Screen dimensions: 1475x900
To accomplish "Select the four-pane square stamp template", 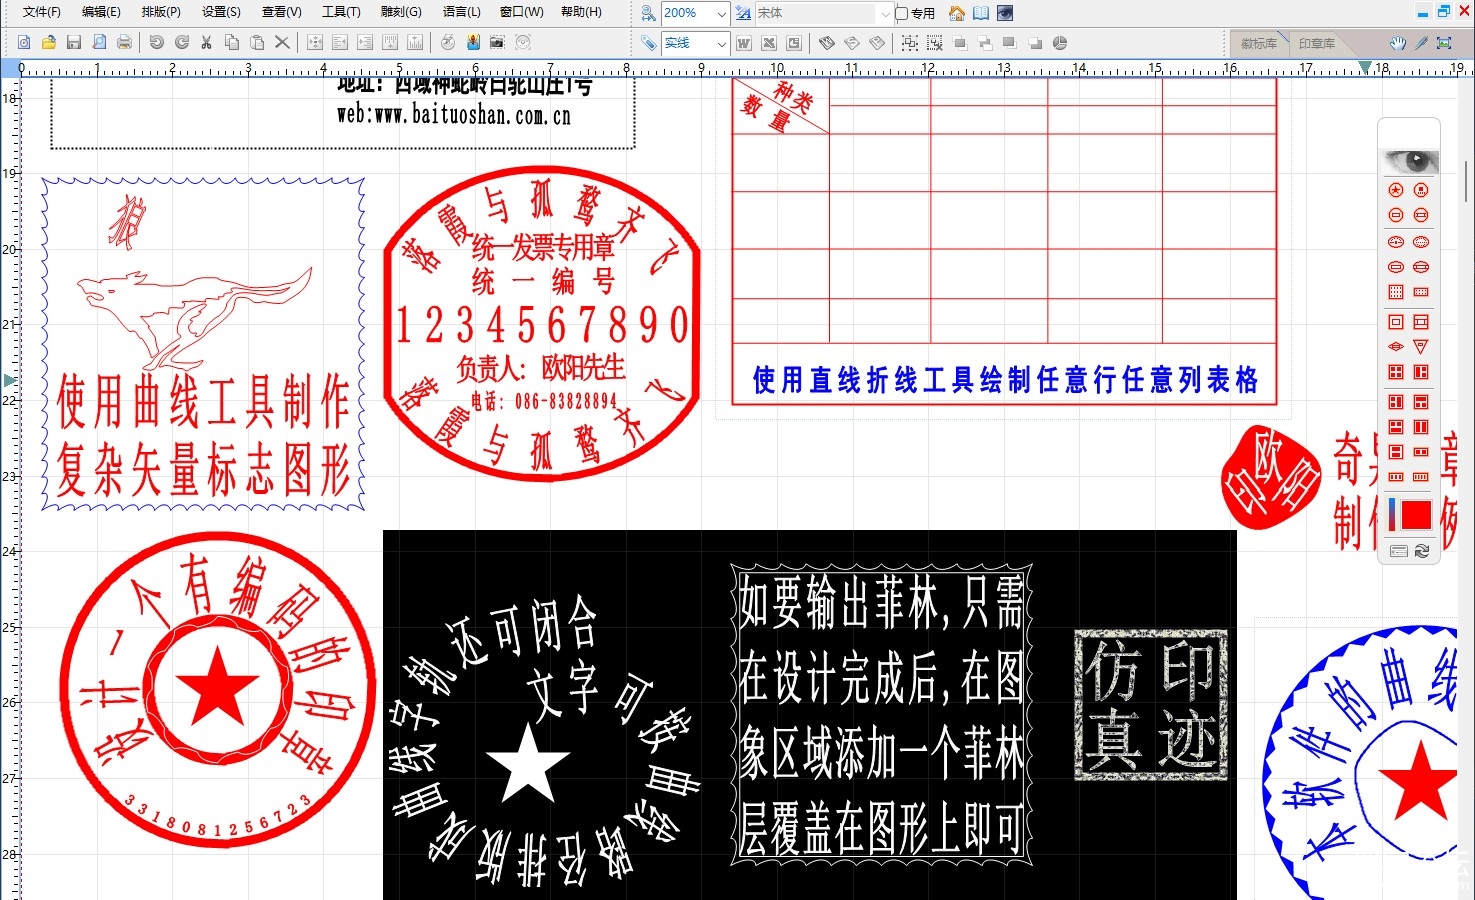I will pyautogui.click(x=1396, y=372).
